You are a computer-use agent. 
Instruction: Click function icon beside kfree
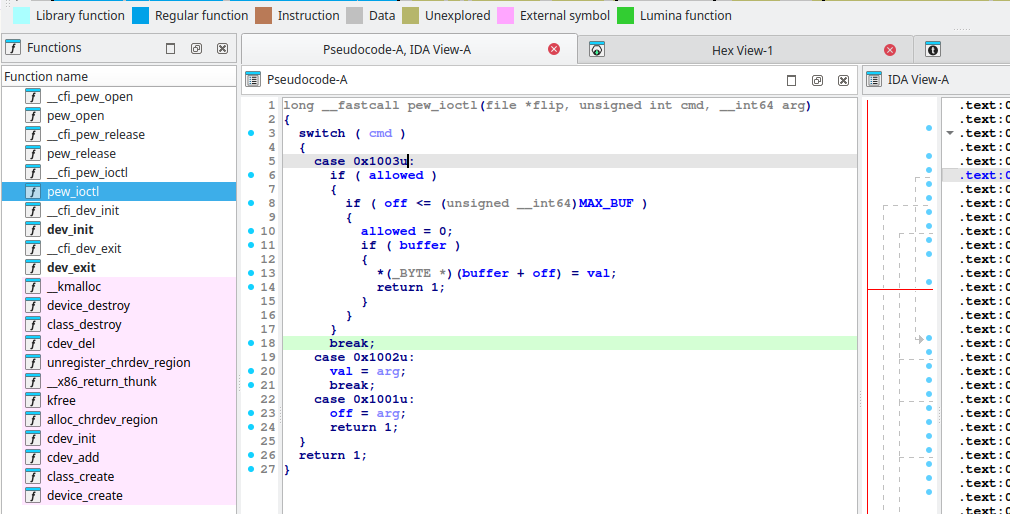[33, 401]
